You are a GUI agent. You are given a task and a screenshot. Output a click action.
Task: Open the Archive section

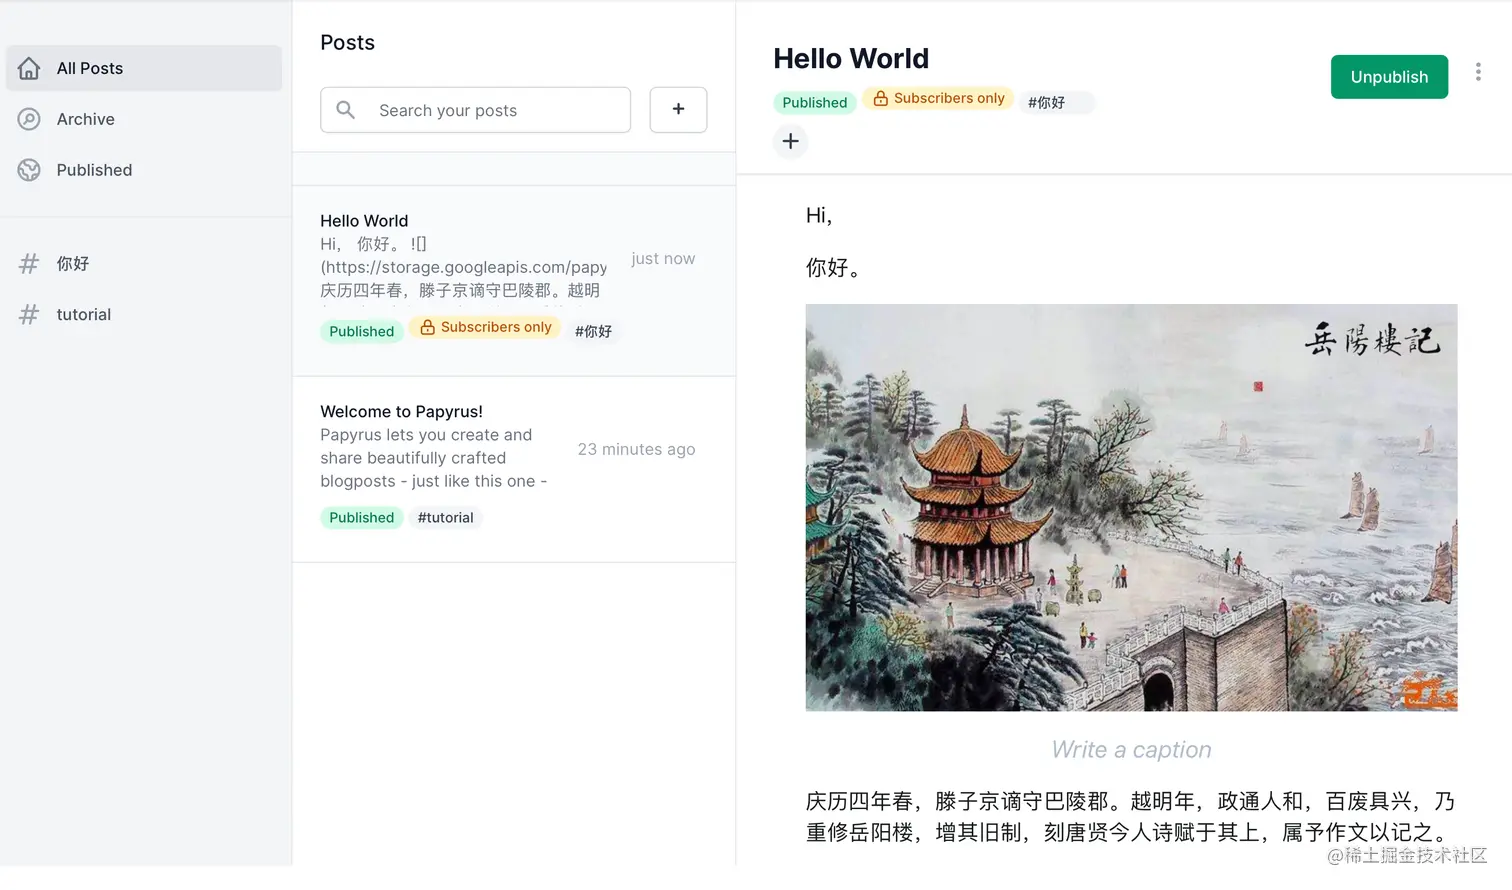coord(144,119)
